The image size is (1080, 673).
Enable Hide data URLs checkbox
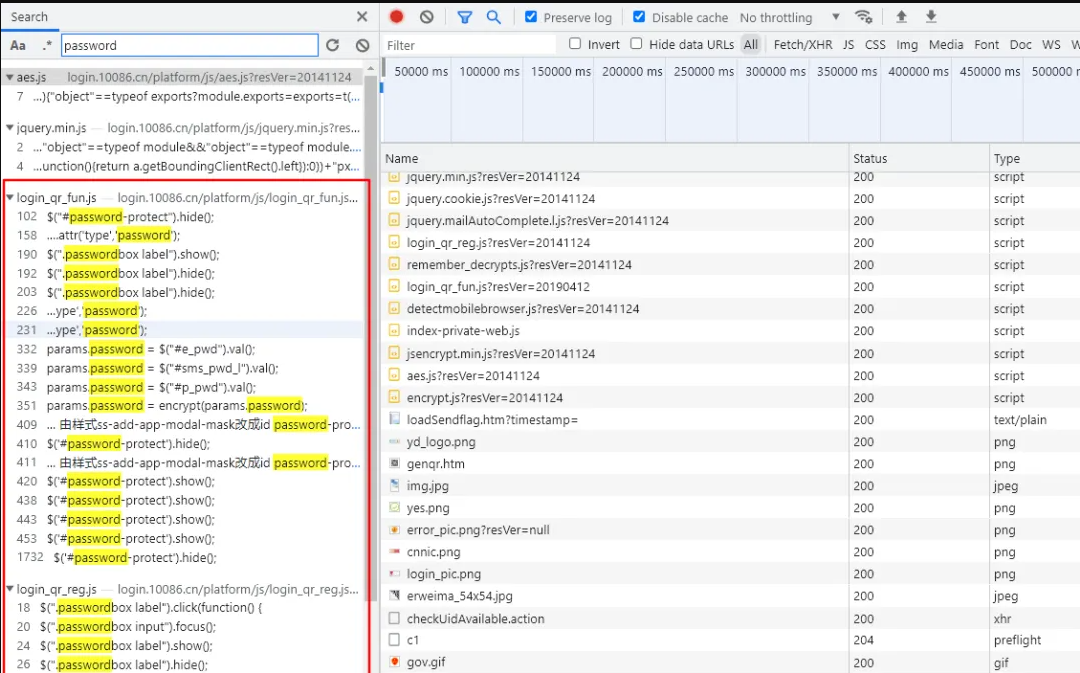coord(636,43)
